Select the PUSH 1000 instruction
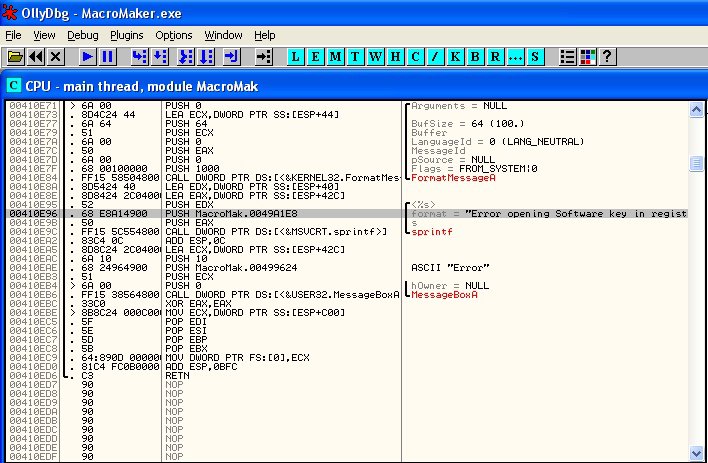 [x=192, y=168]
